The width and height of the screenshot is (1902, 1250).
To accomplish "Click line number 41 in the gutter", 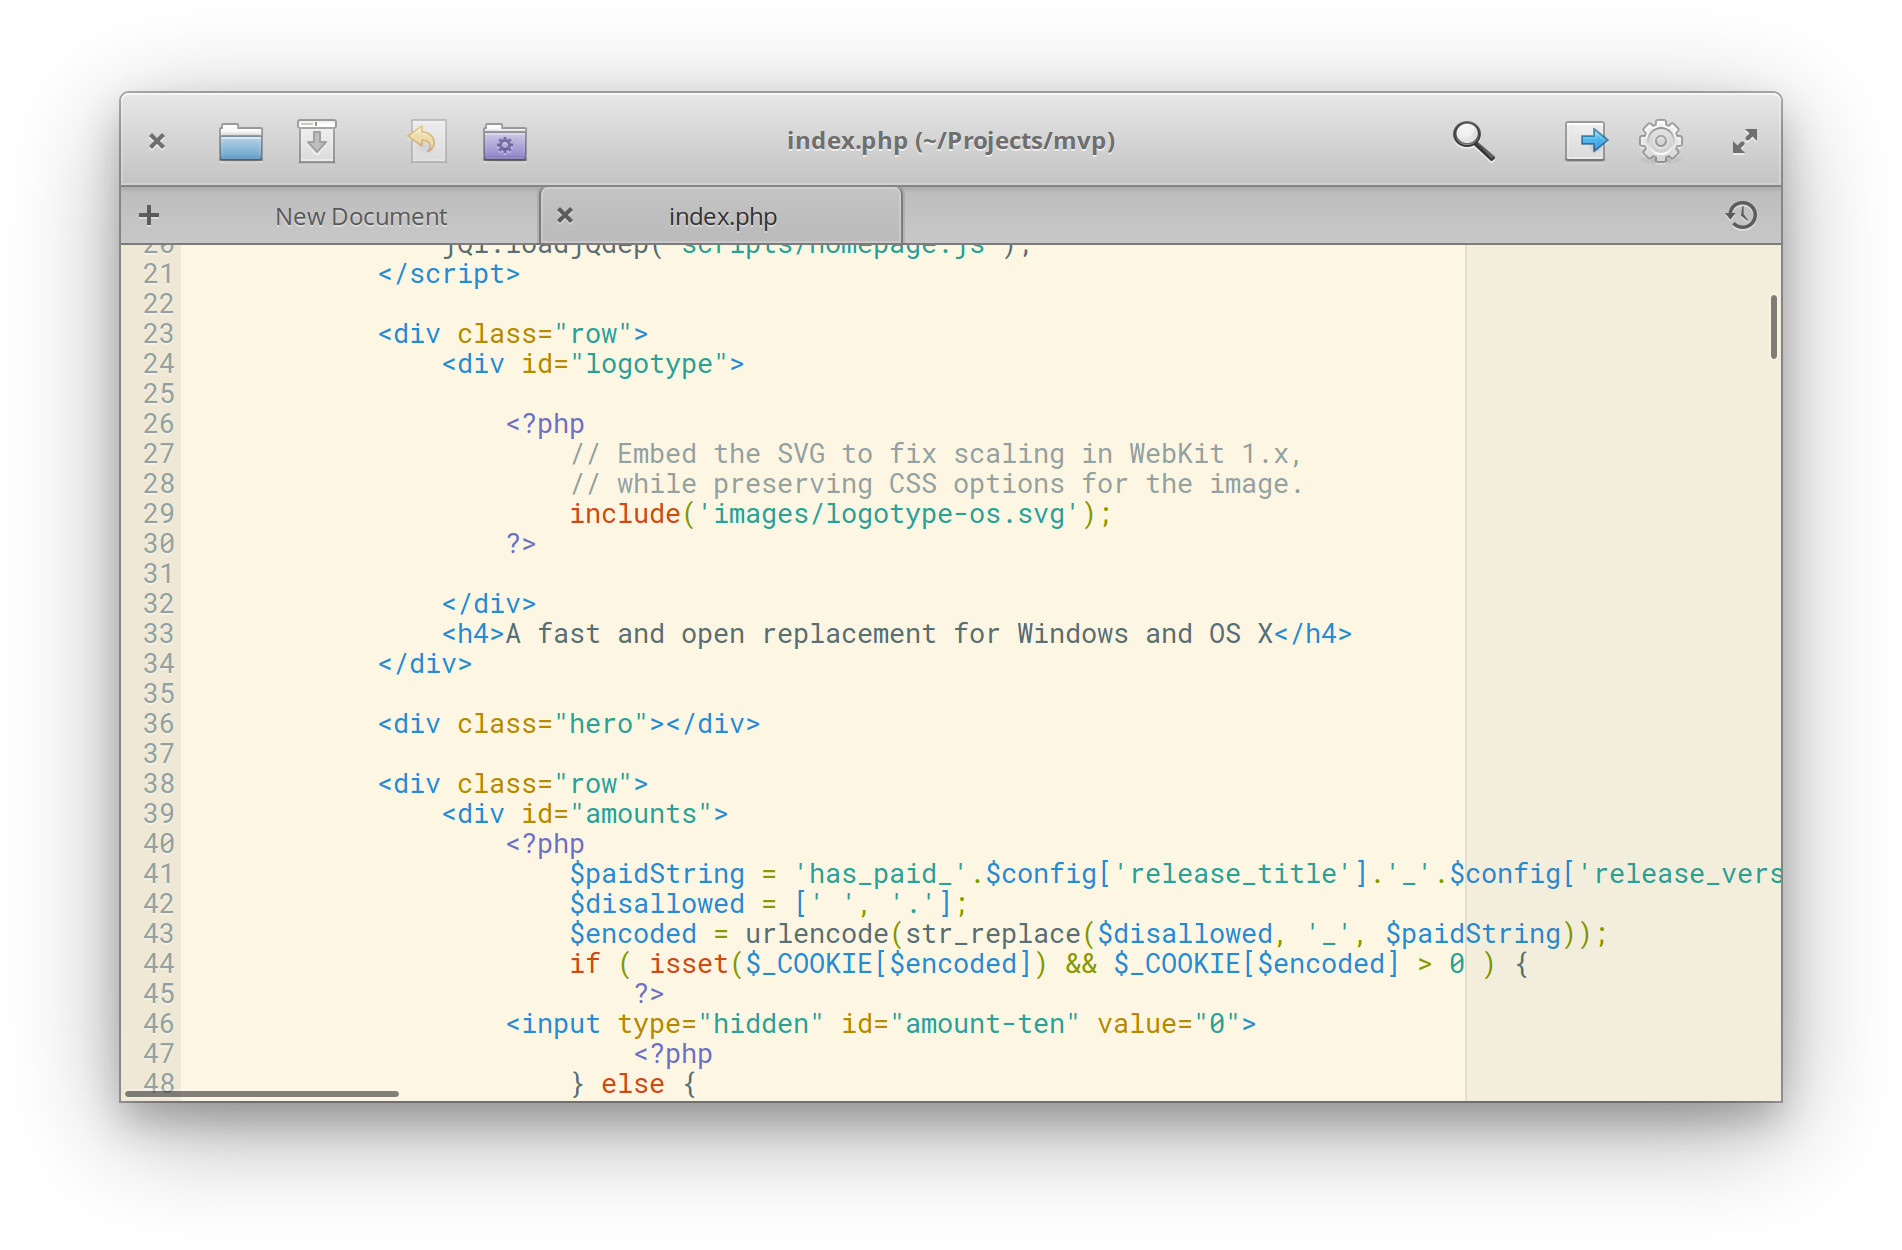I will click(x=159, y=874).
